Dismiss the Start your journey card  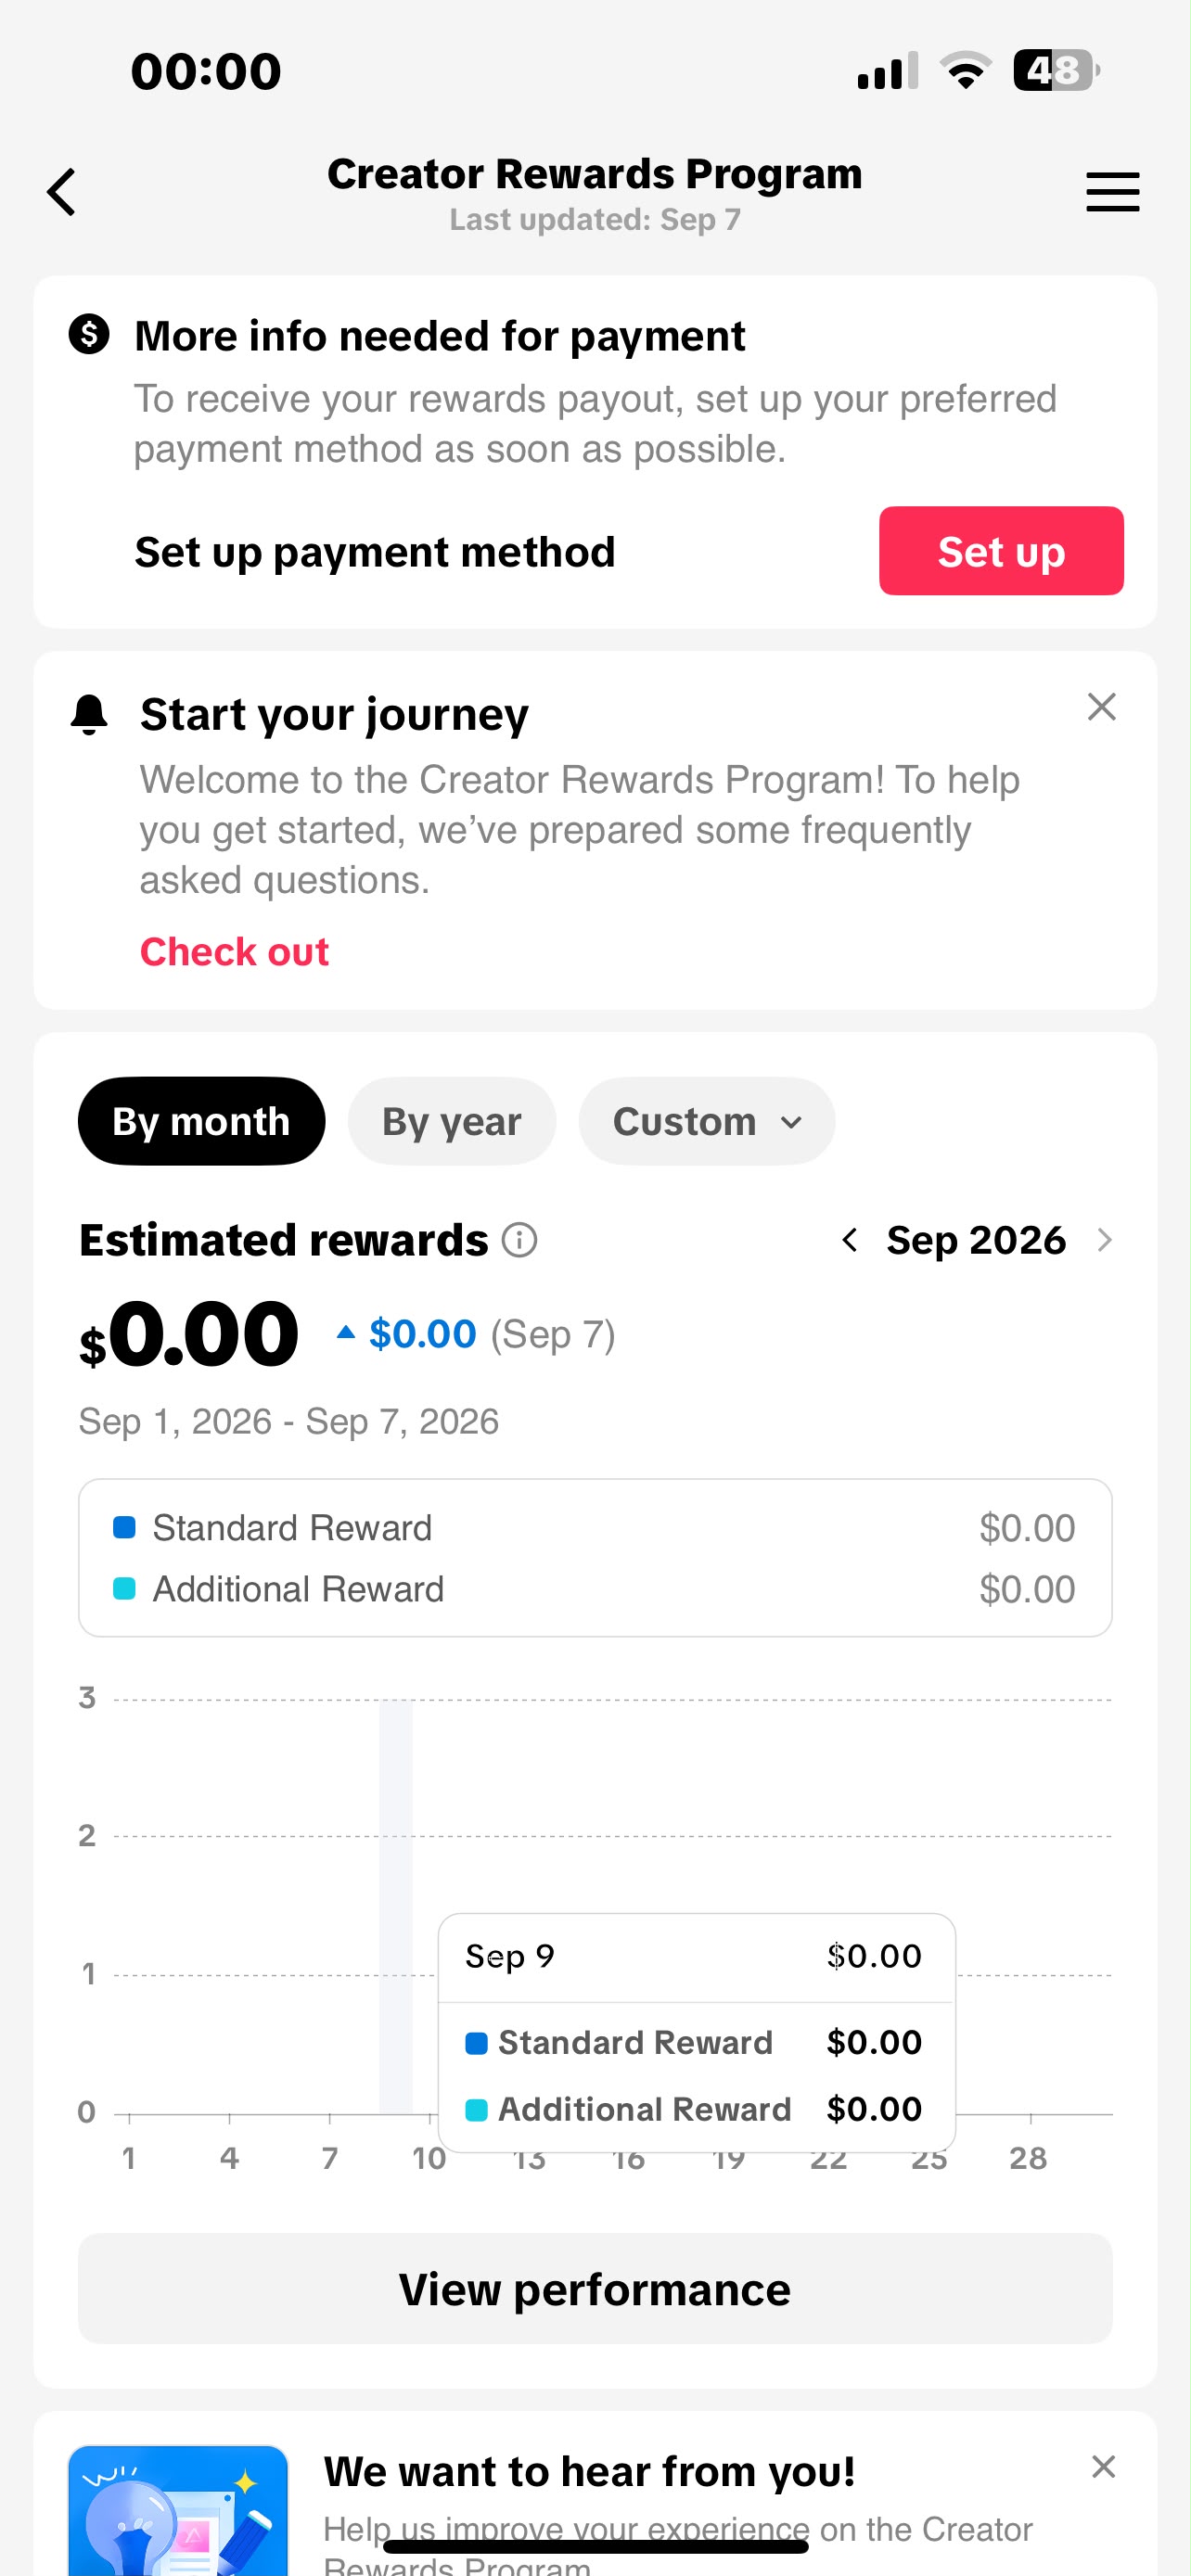(x=1101, y=707)
